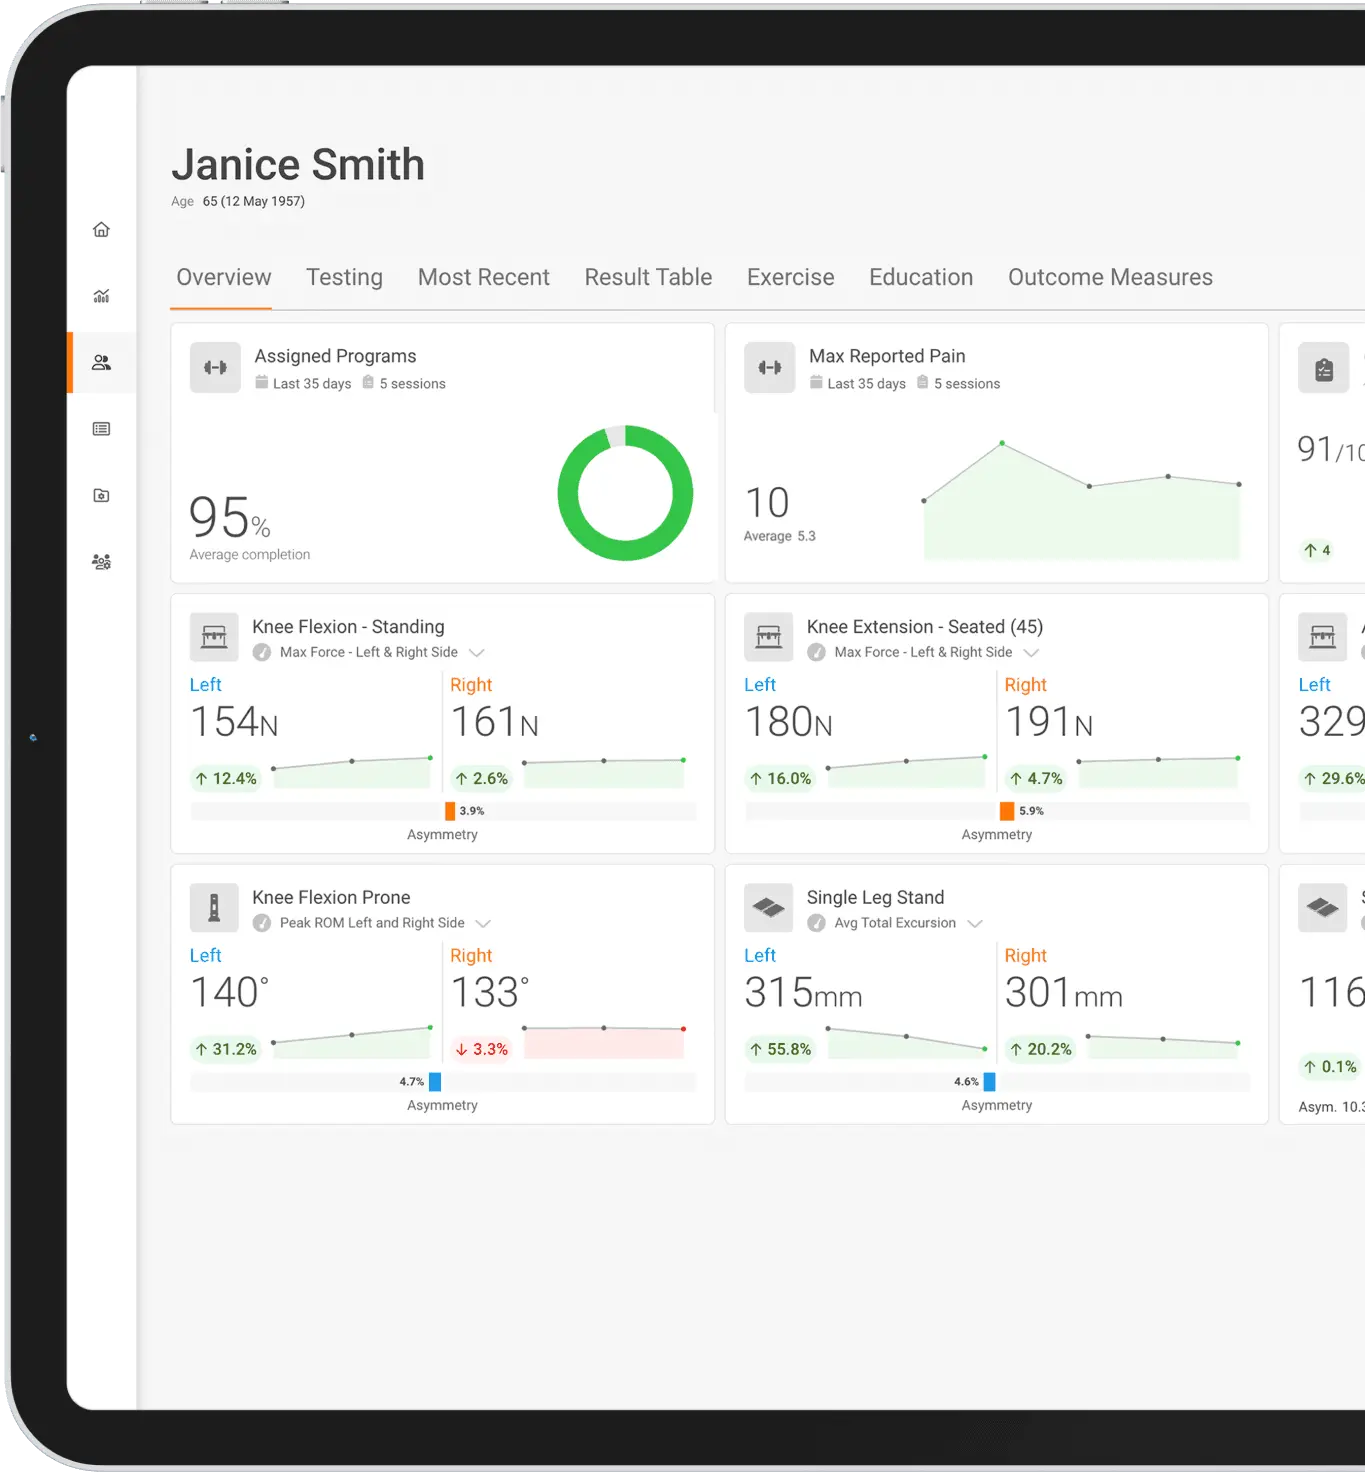The width and height of the screenshot is (1365, 1473).
Task: Click the Max Reported Pain peak data point
Action: click(1002, 443)
